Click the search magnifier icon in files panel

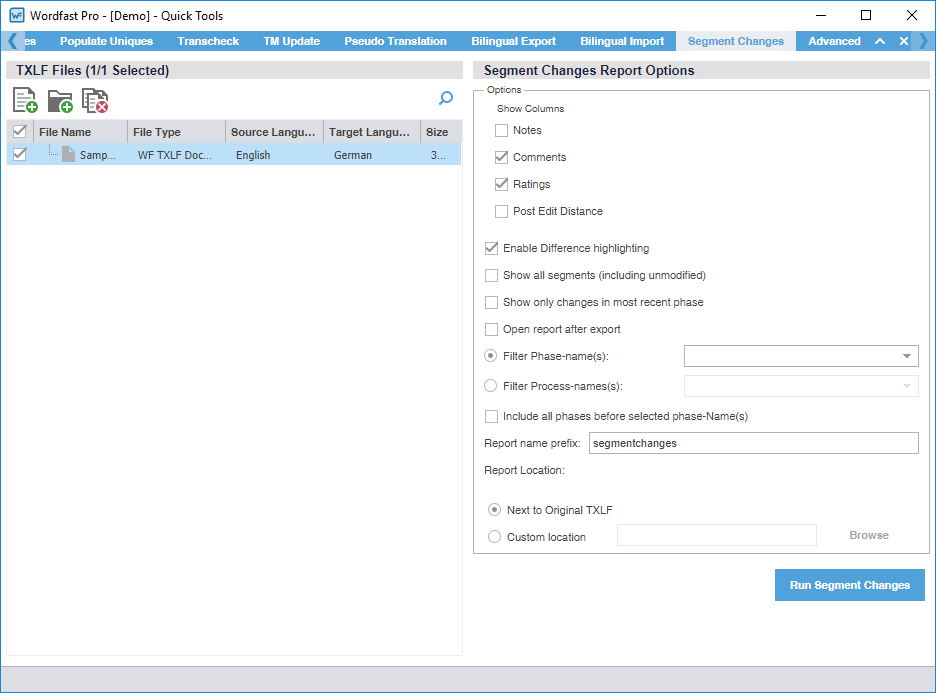446,98
